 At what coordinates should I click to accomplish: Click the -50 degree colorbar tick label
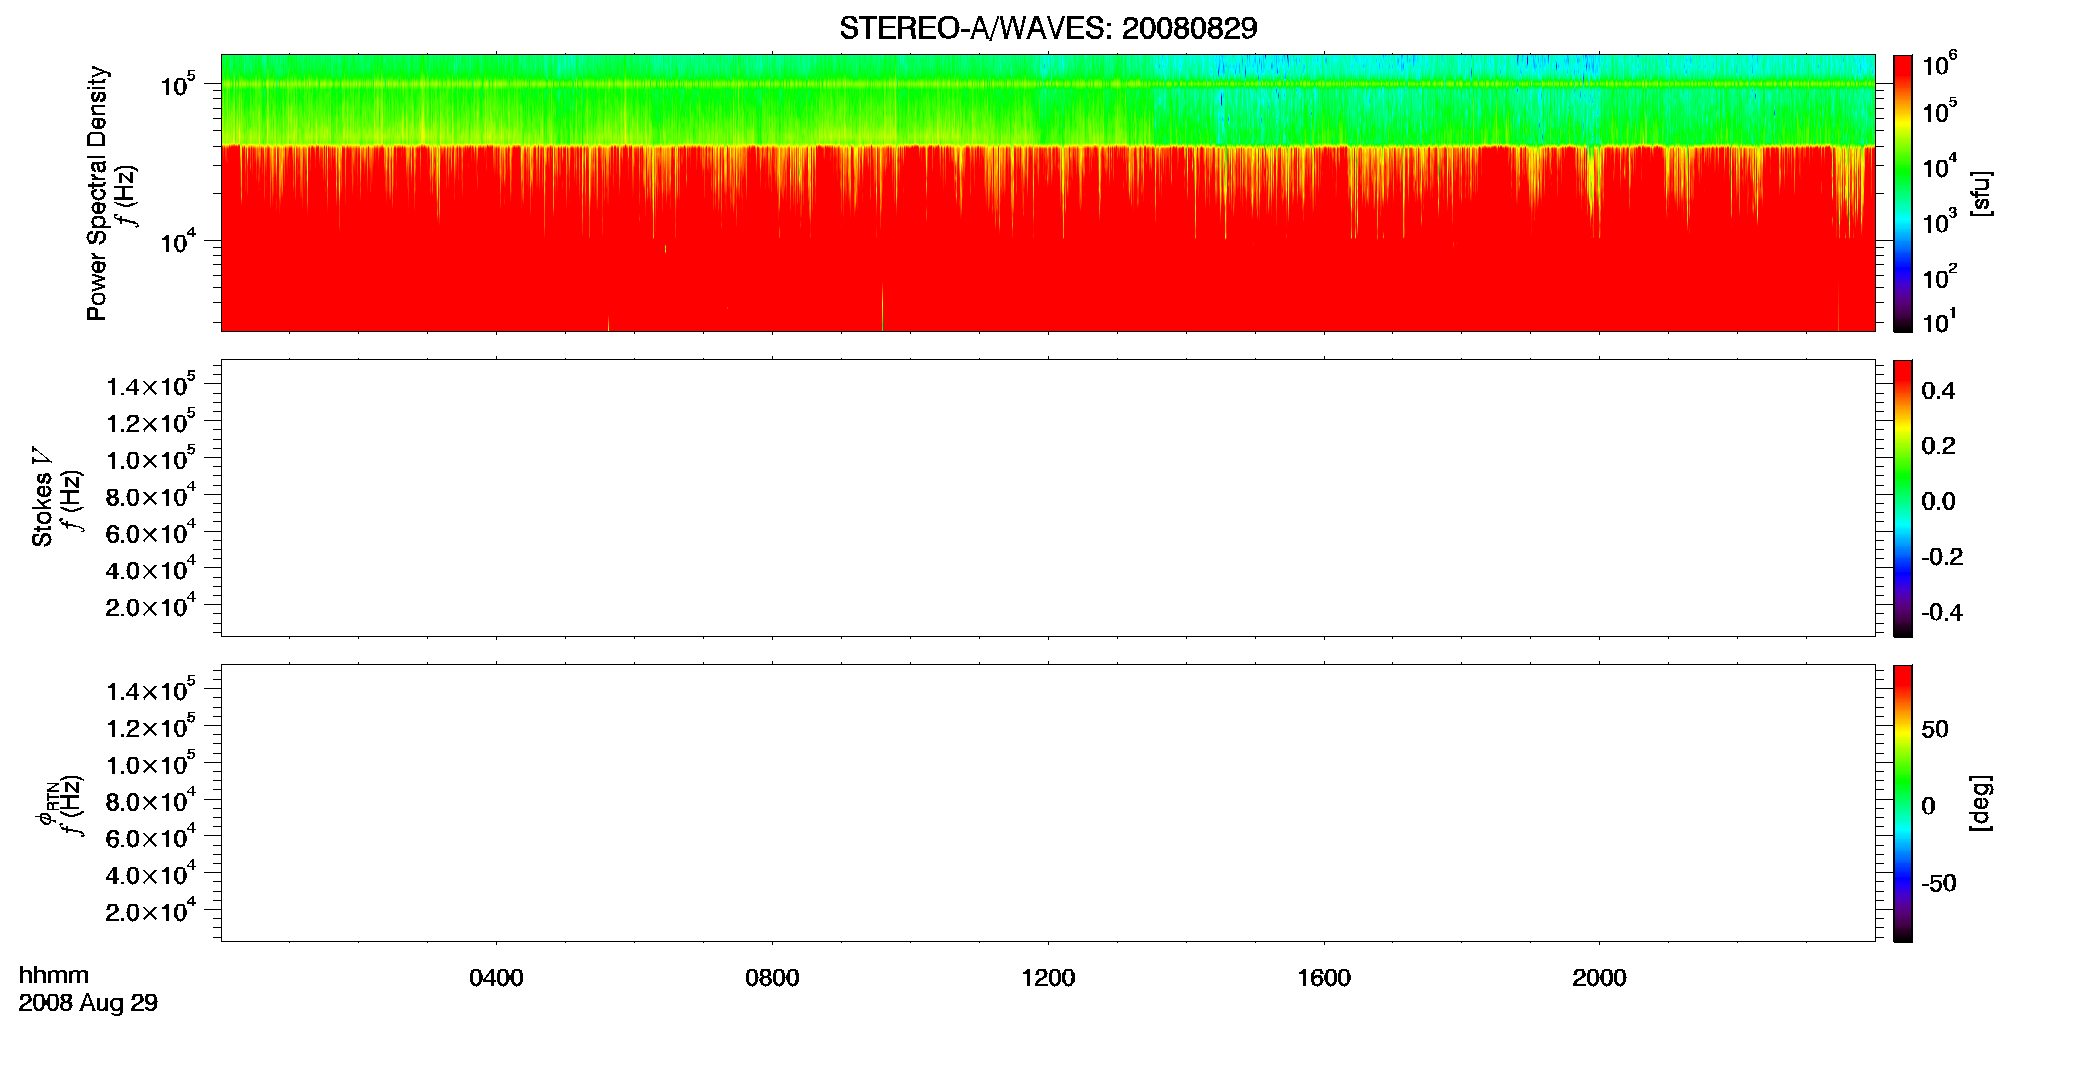pyautogui.click(x=1939, y=884)
